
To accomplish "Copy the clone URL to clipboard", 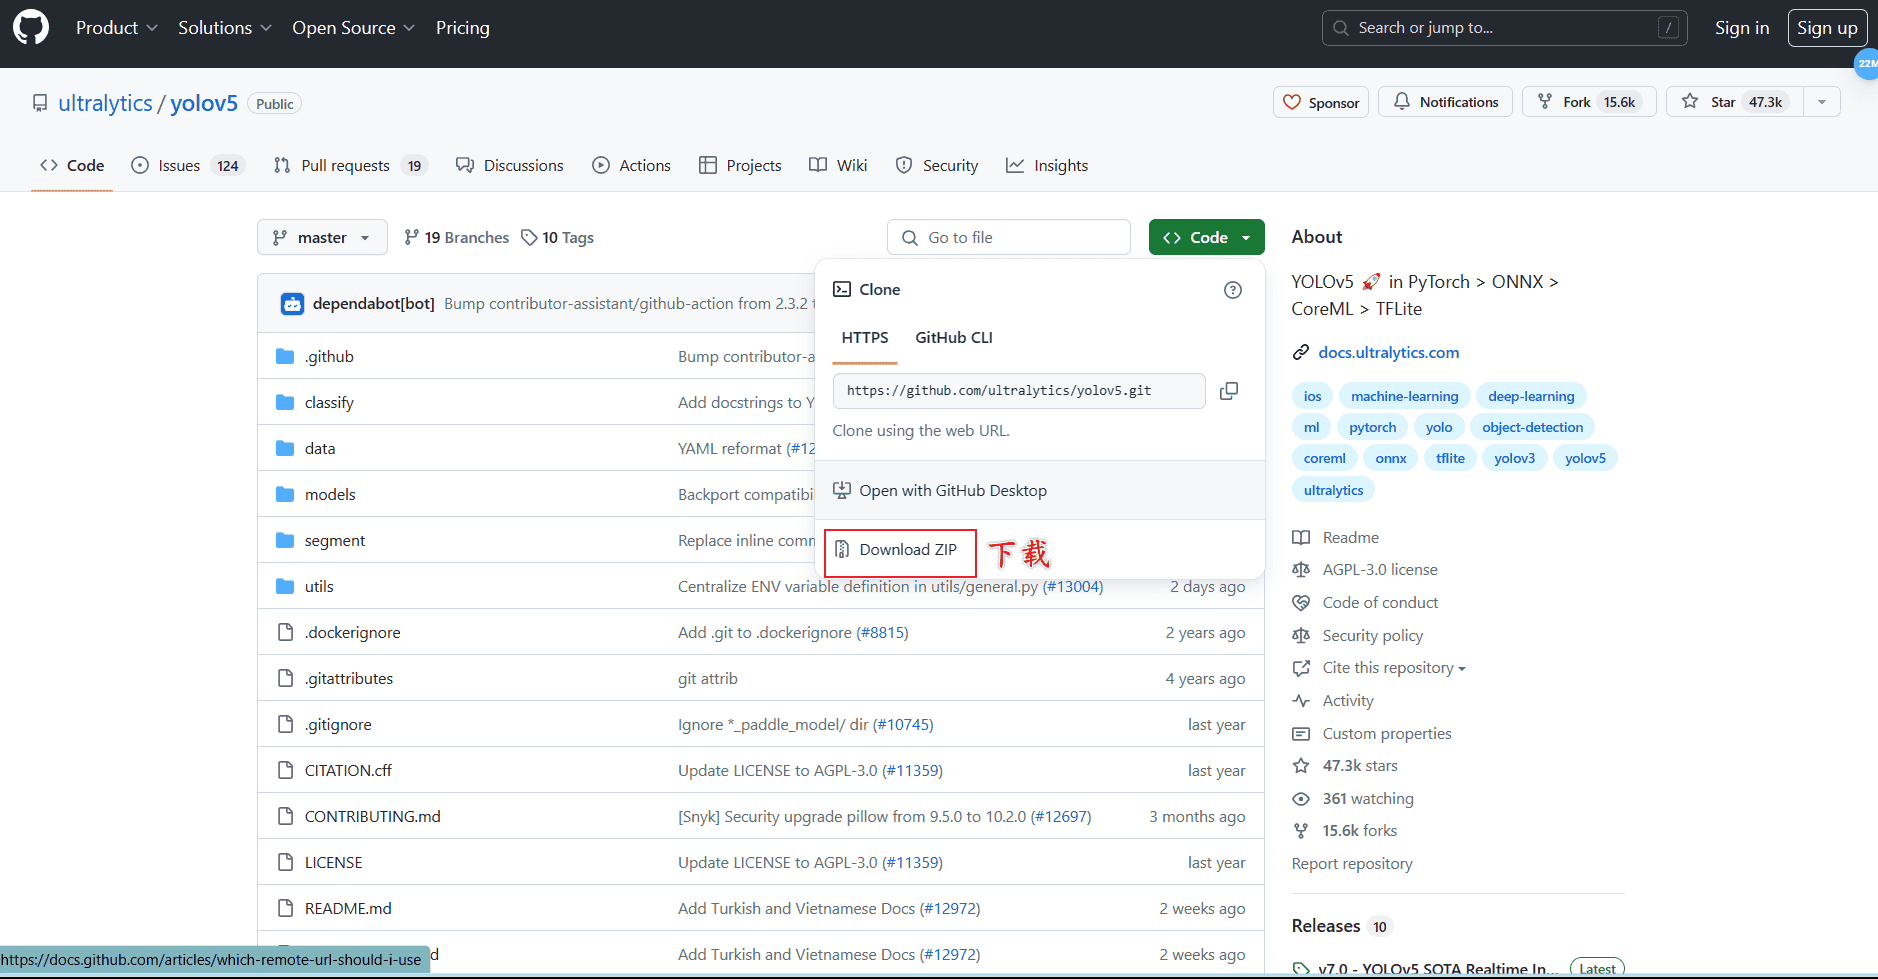I will 1229,391.
